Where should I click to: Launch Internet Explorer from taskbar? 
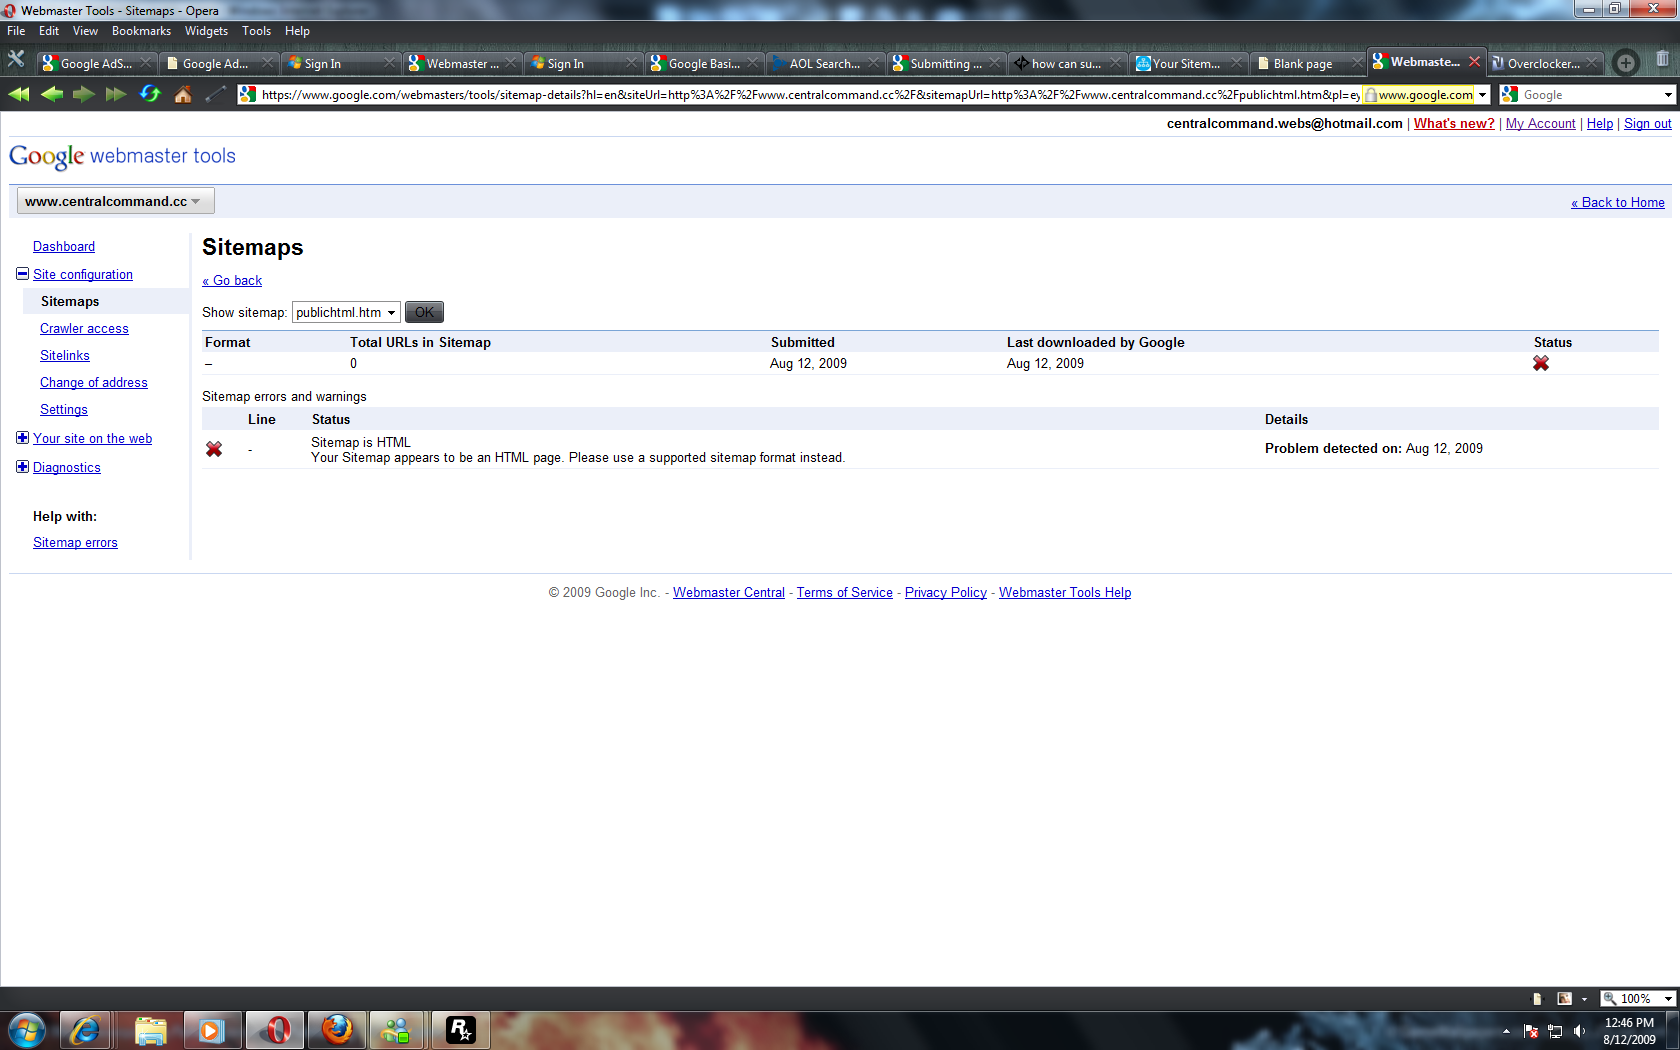86,1029
